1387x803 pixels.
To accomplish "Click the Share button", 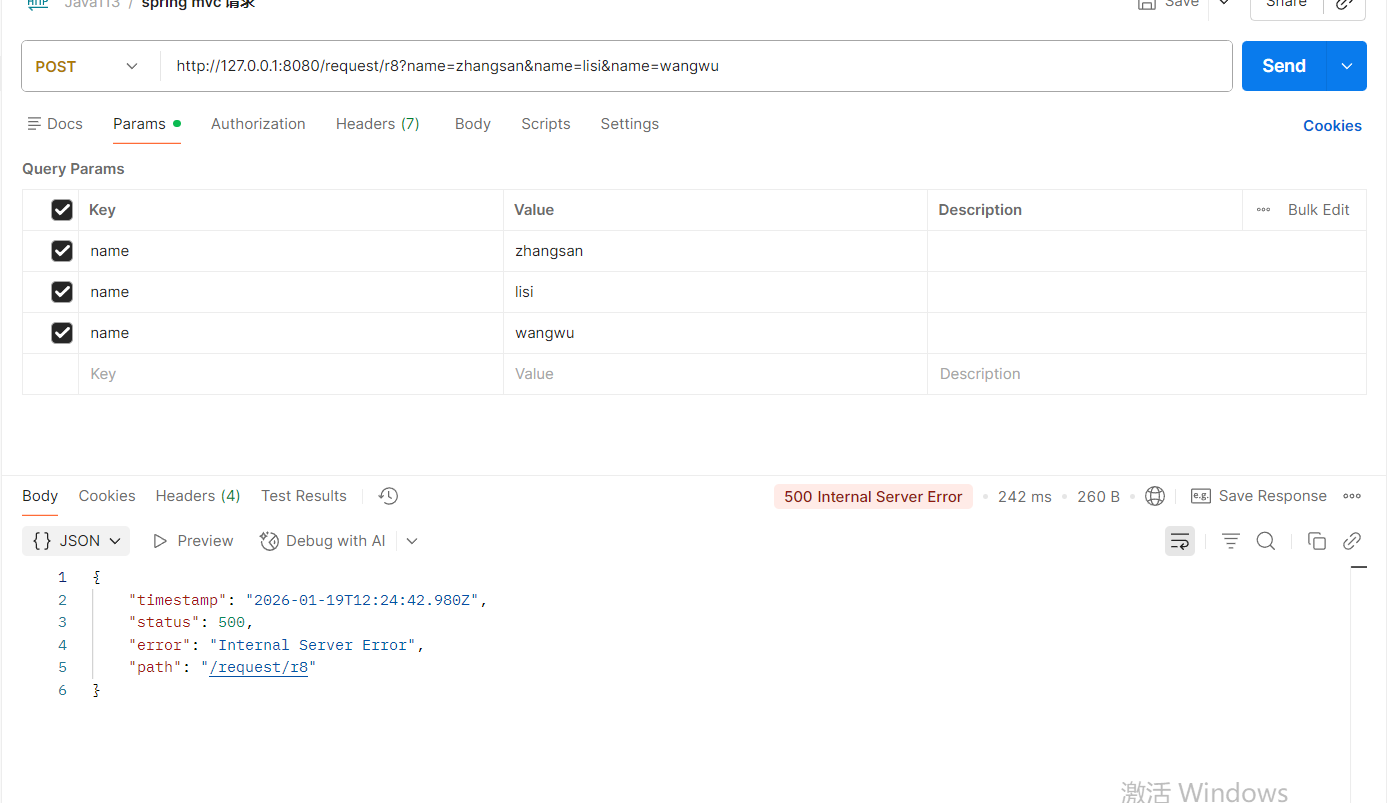I will click(1286, 4).
